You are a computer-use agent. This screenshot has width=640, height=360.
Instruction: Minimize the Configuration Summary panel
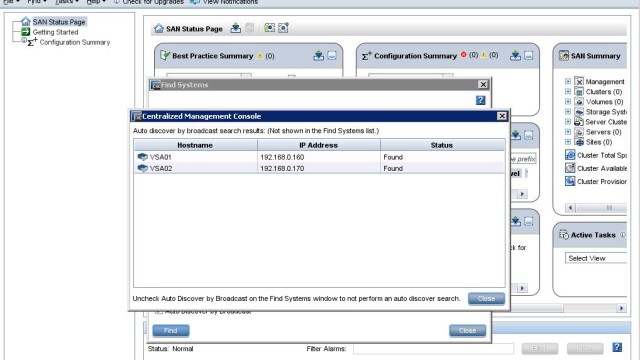[x=529, y=56]
